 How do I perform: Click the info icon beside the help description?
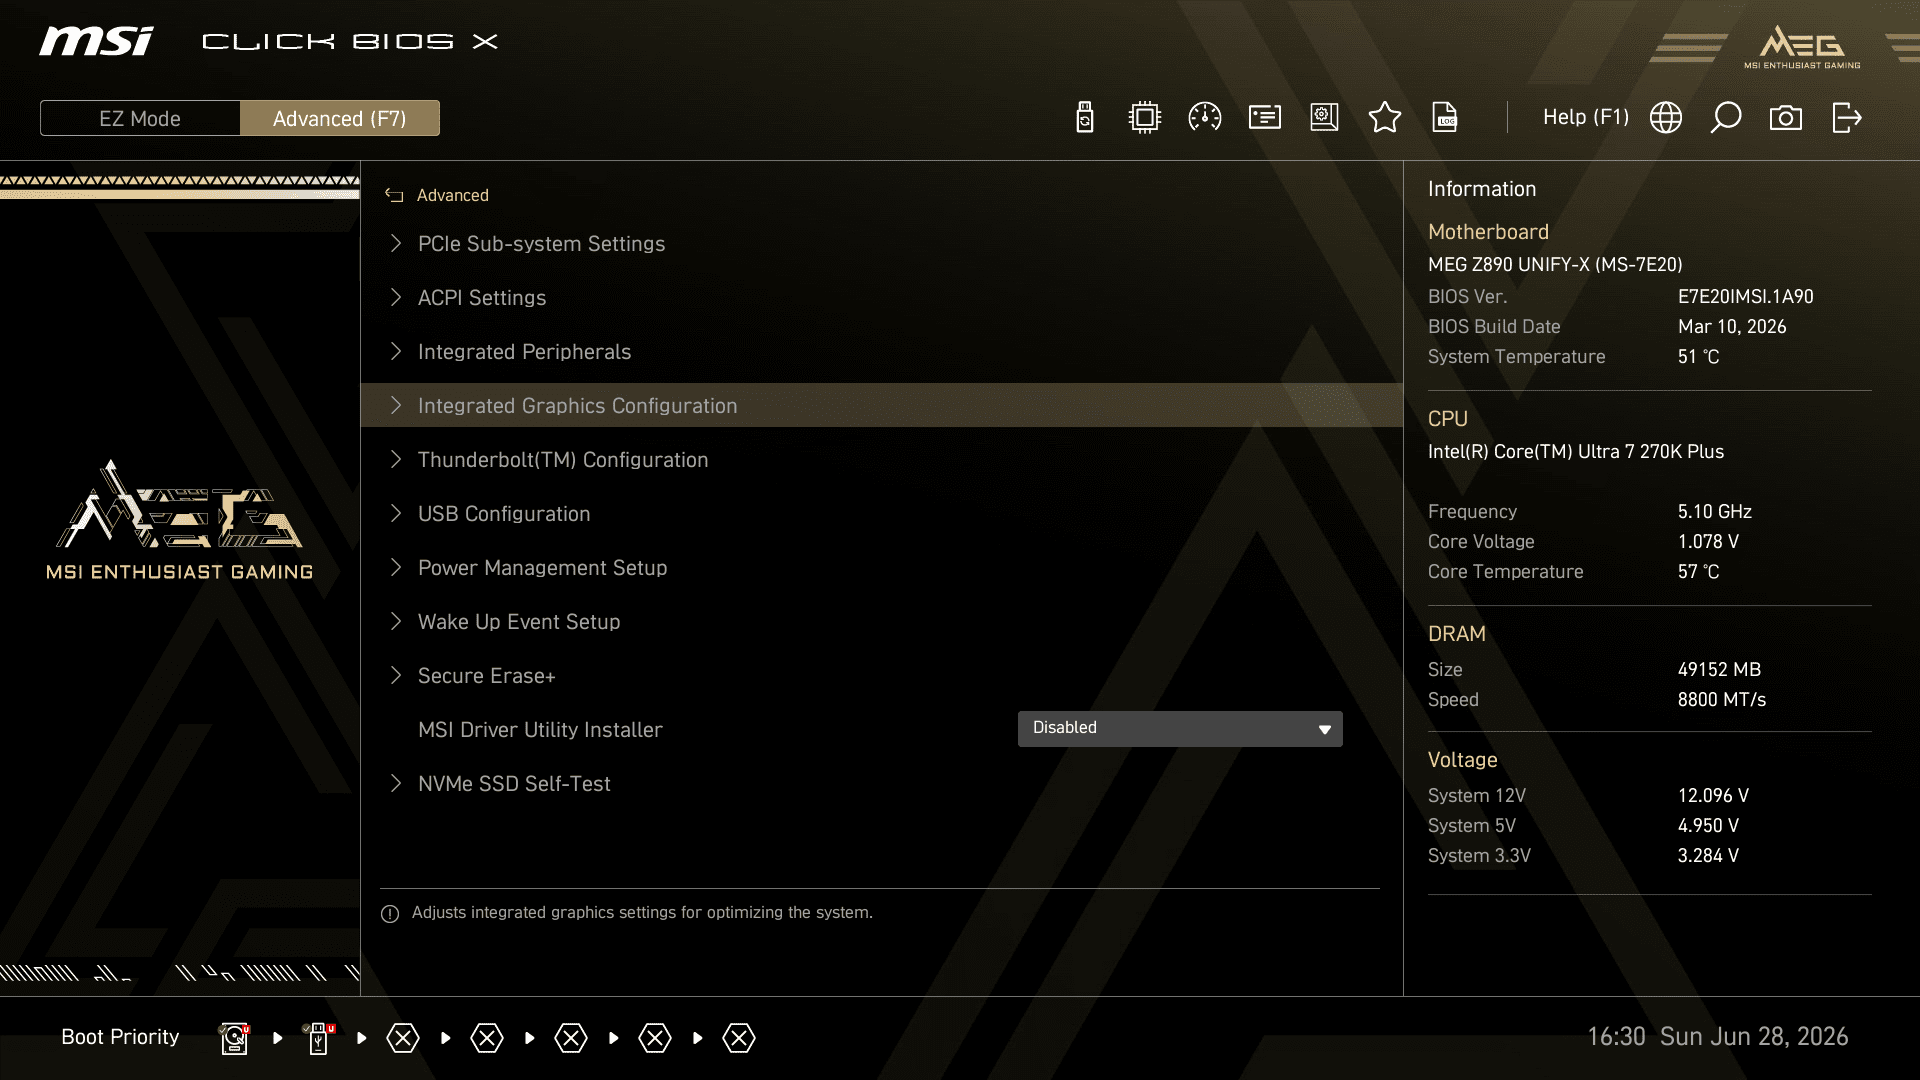(x=390, y=914)
